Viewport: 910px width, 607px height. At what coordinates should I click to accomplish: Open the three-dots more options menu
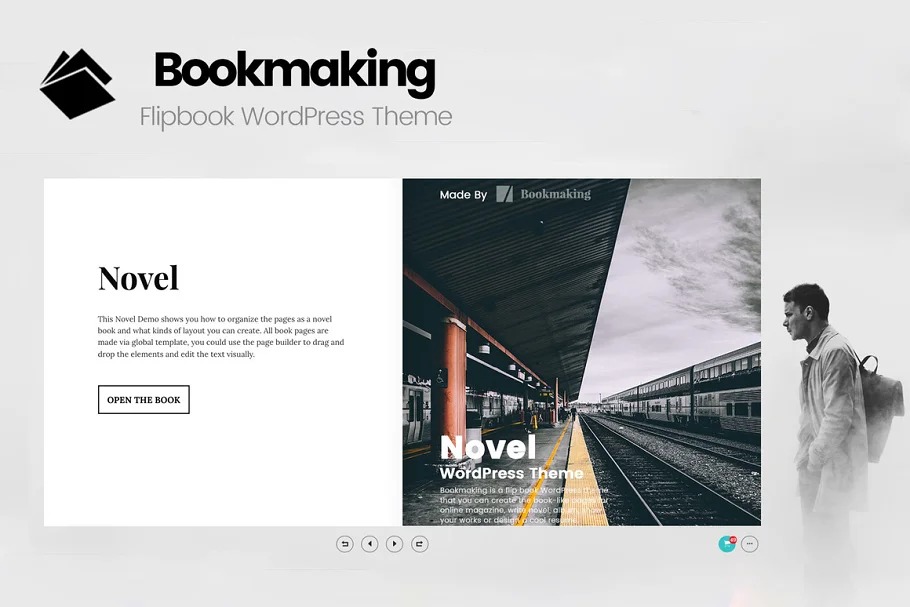(750, 544)
